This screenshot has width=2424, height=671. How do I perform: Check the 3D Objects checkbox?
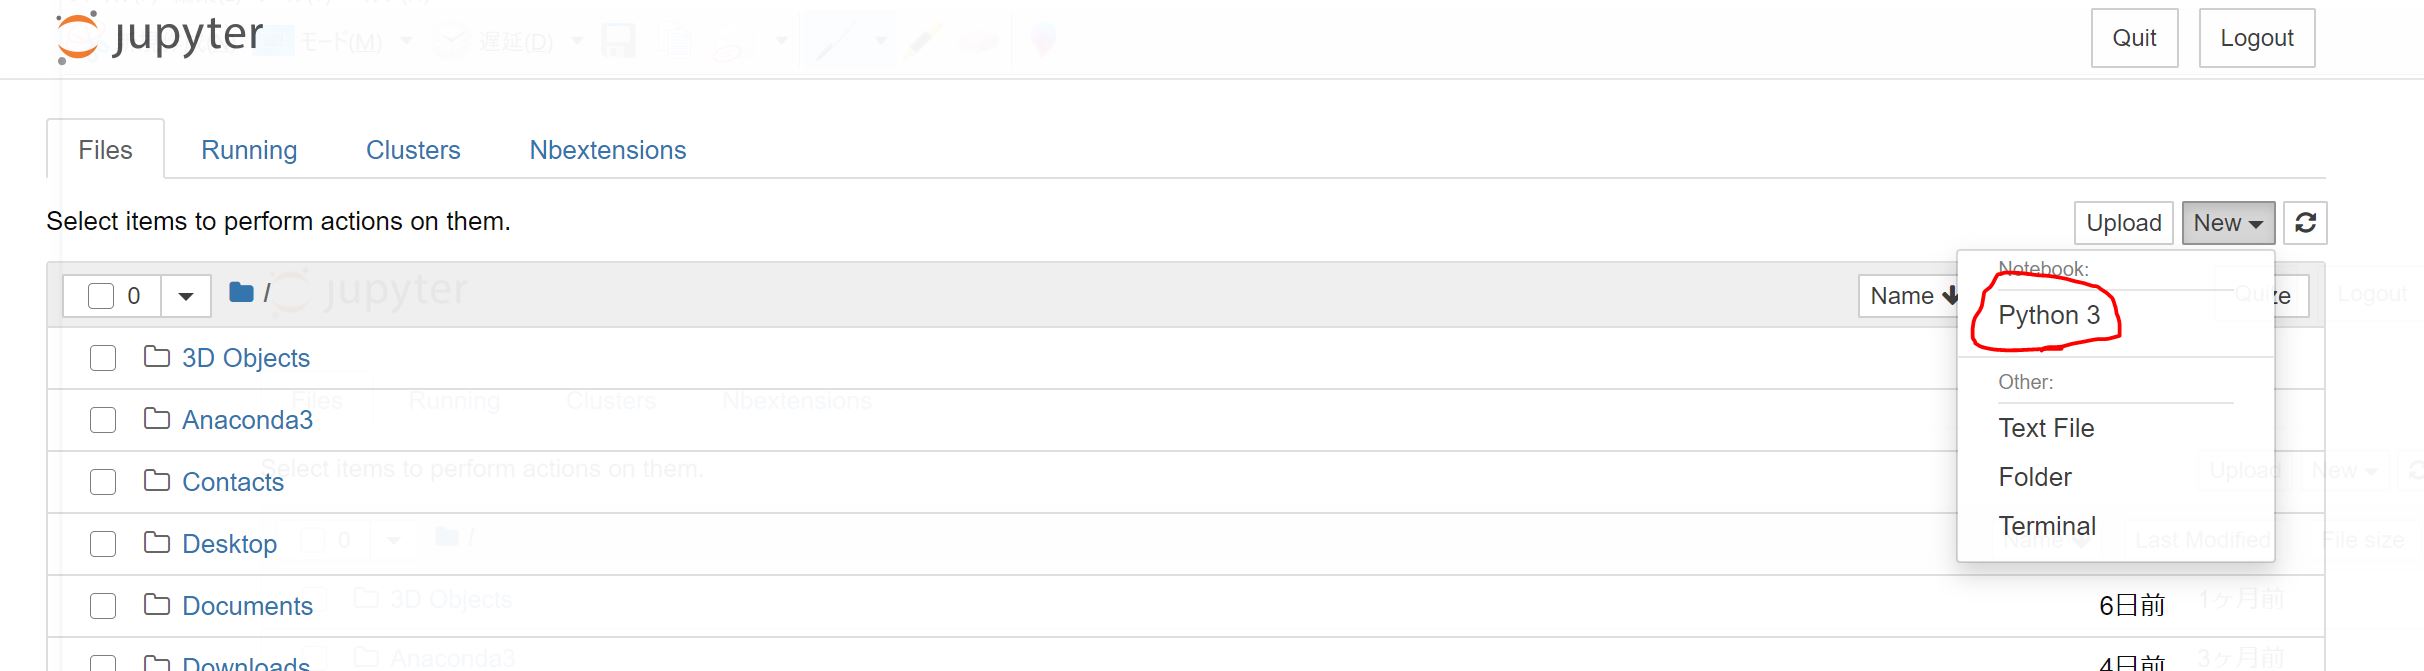[x=103, y=358]
